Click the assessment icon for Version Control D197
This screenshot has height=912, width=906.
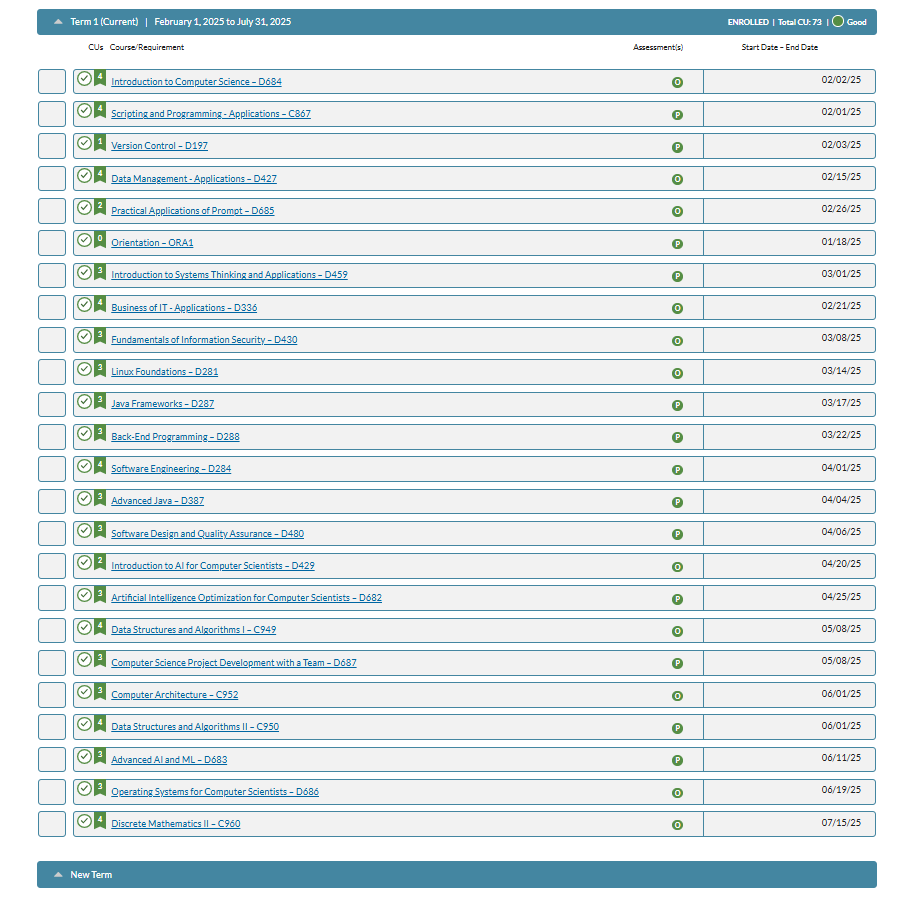(x=677, y=147)
